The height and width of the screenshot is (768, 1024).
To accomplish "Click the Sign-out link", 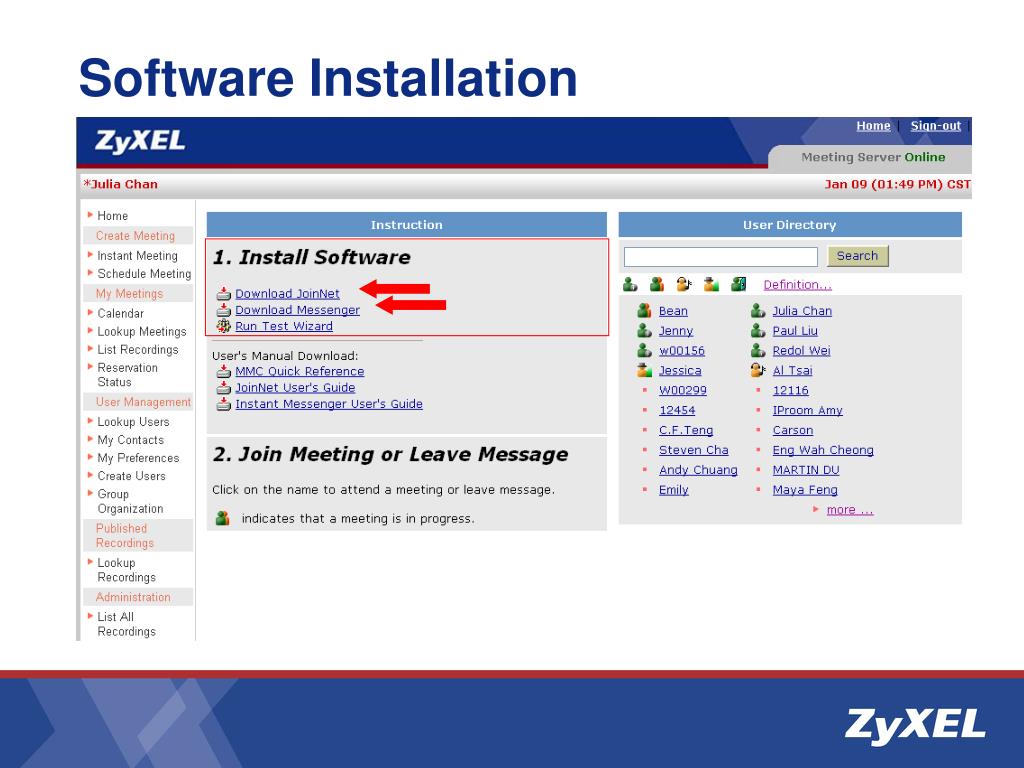I will coord(935,126).
